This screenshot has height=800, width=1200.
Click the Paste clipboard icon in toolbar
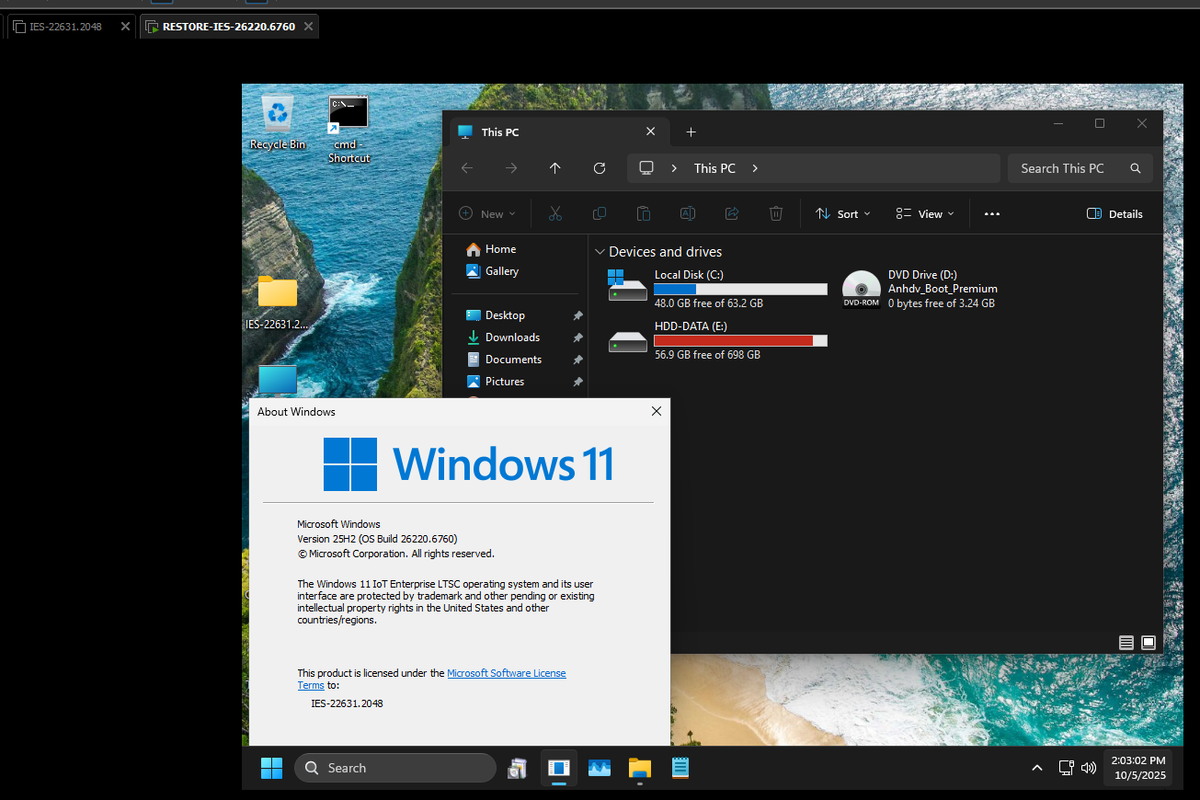click(x=643, y=213)
